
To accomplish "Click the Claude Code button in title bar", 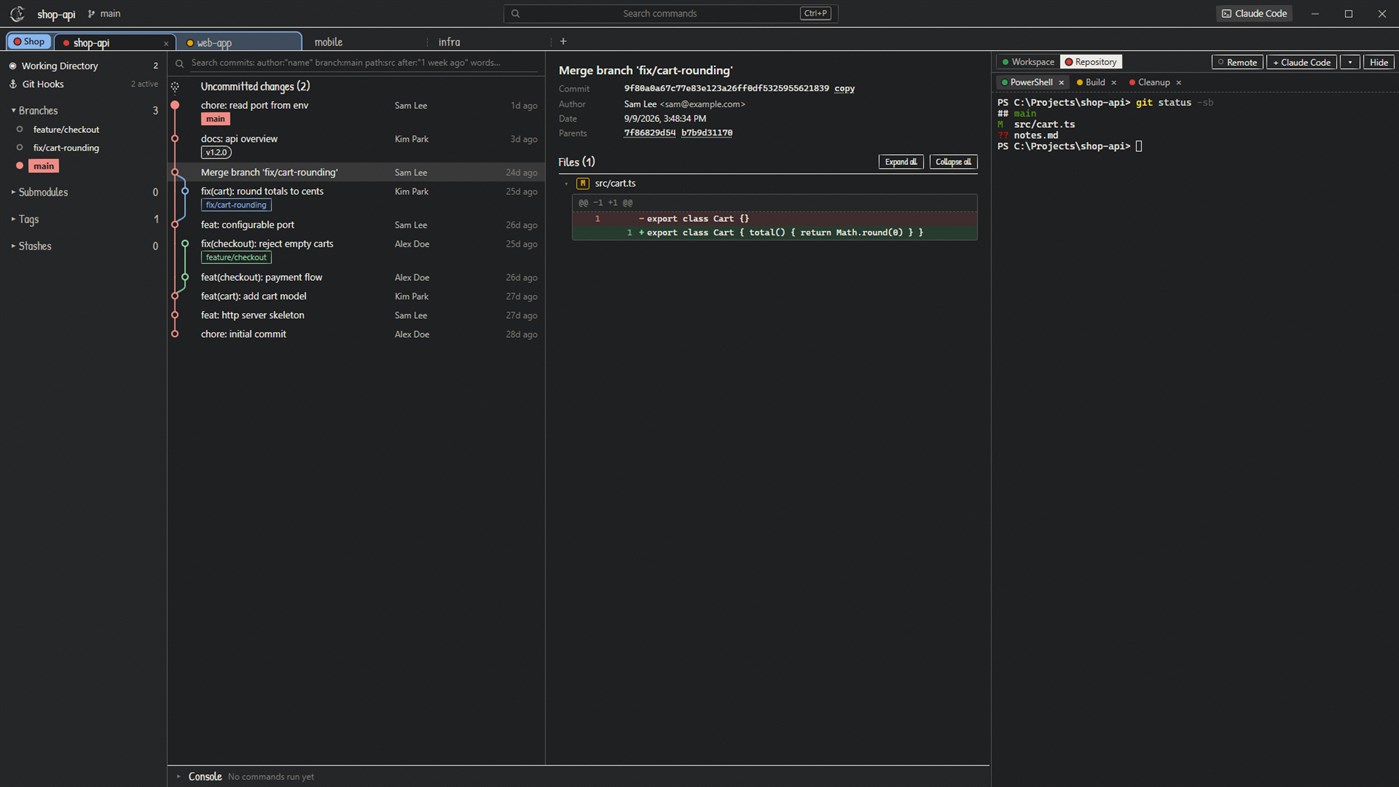I will 1254,13.
